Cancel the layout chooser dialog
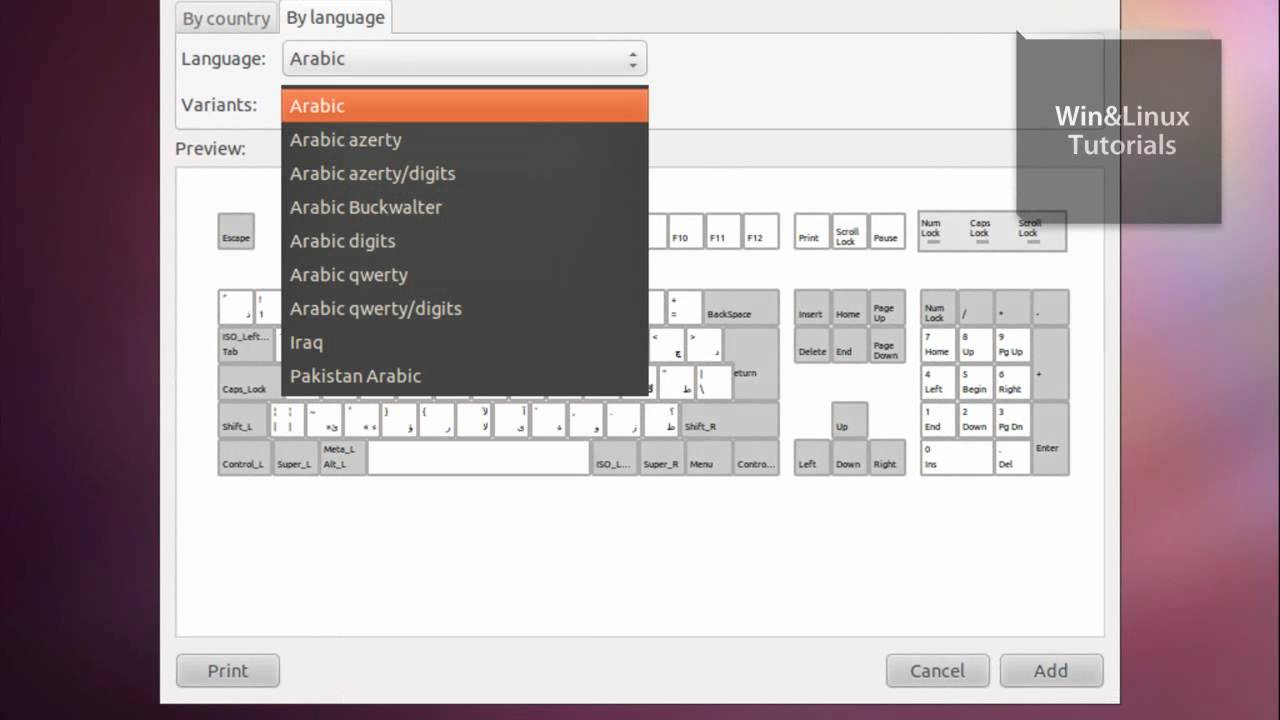1280x720 pixels. click(x=938, y=671)
